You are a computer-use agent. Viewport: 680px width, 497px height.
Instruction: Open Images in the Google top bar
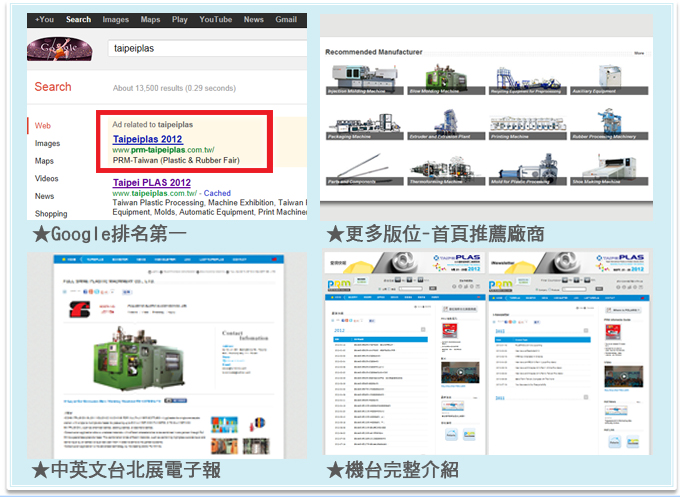click(116, 20)
